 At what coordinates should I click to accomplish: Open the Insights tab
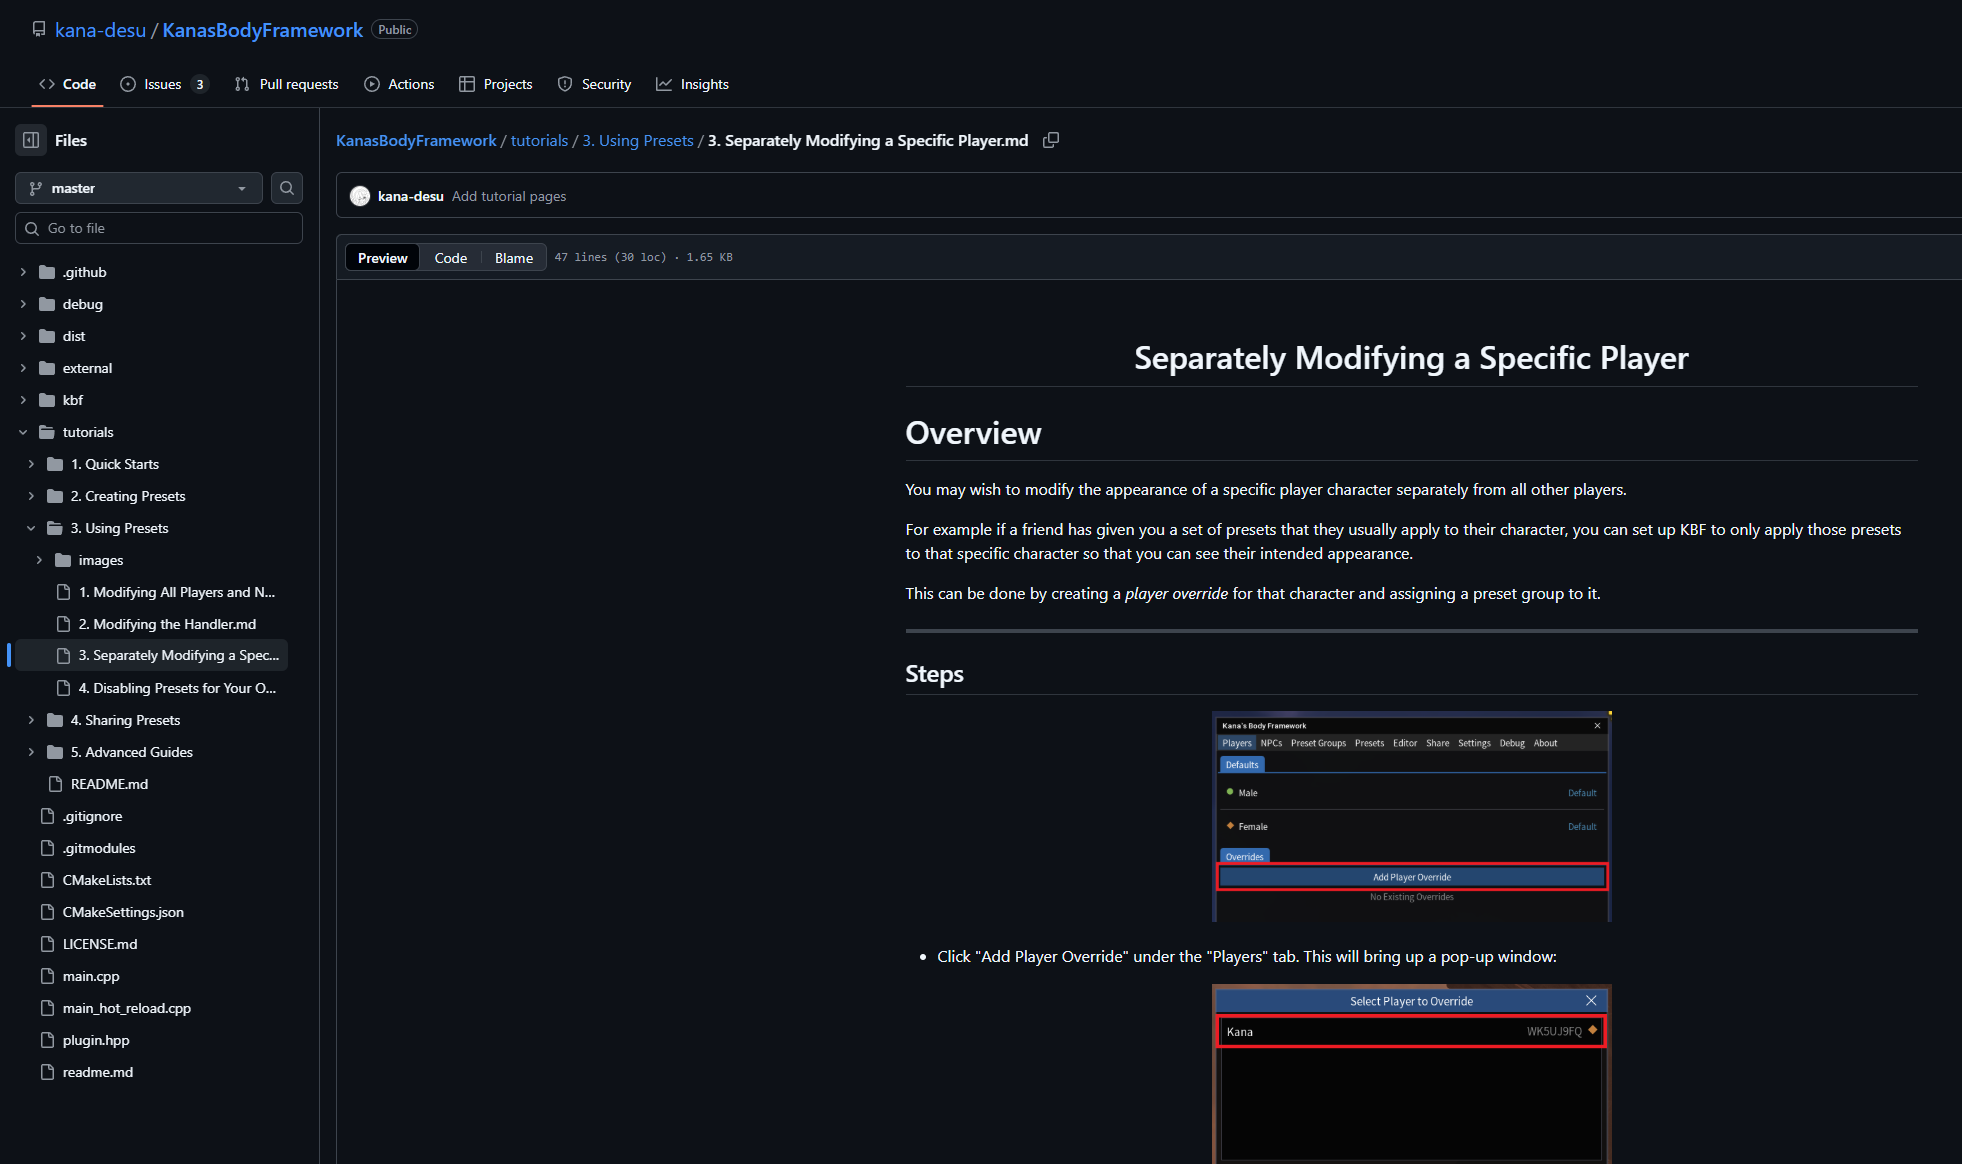click(692, 84)
